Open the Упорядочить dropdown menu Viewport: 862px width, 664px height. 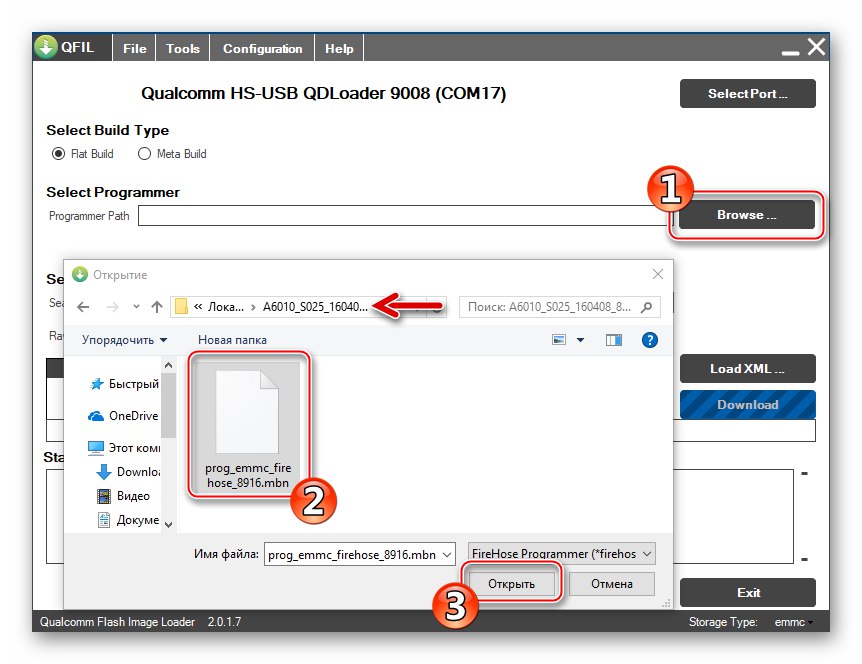pos(124,340)
